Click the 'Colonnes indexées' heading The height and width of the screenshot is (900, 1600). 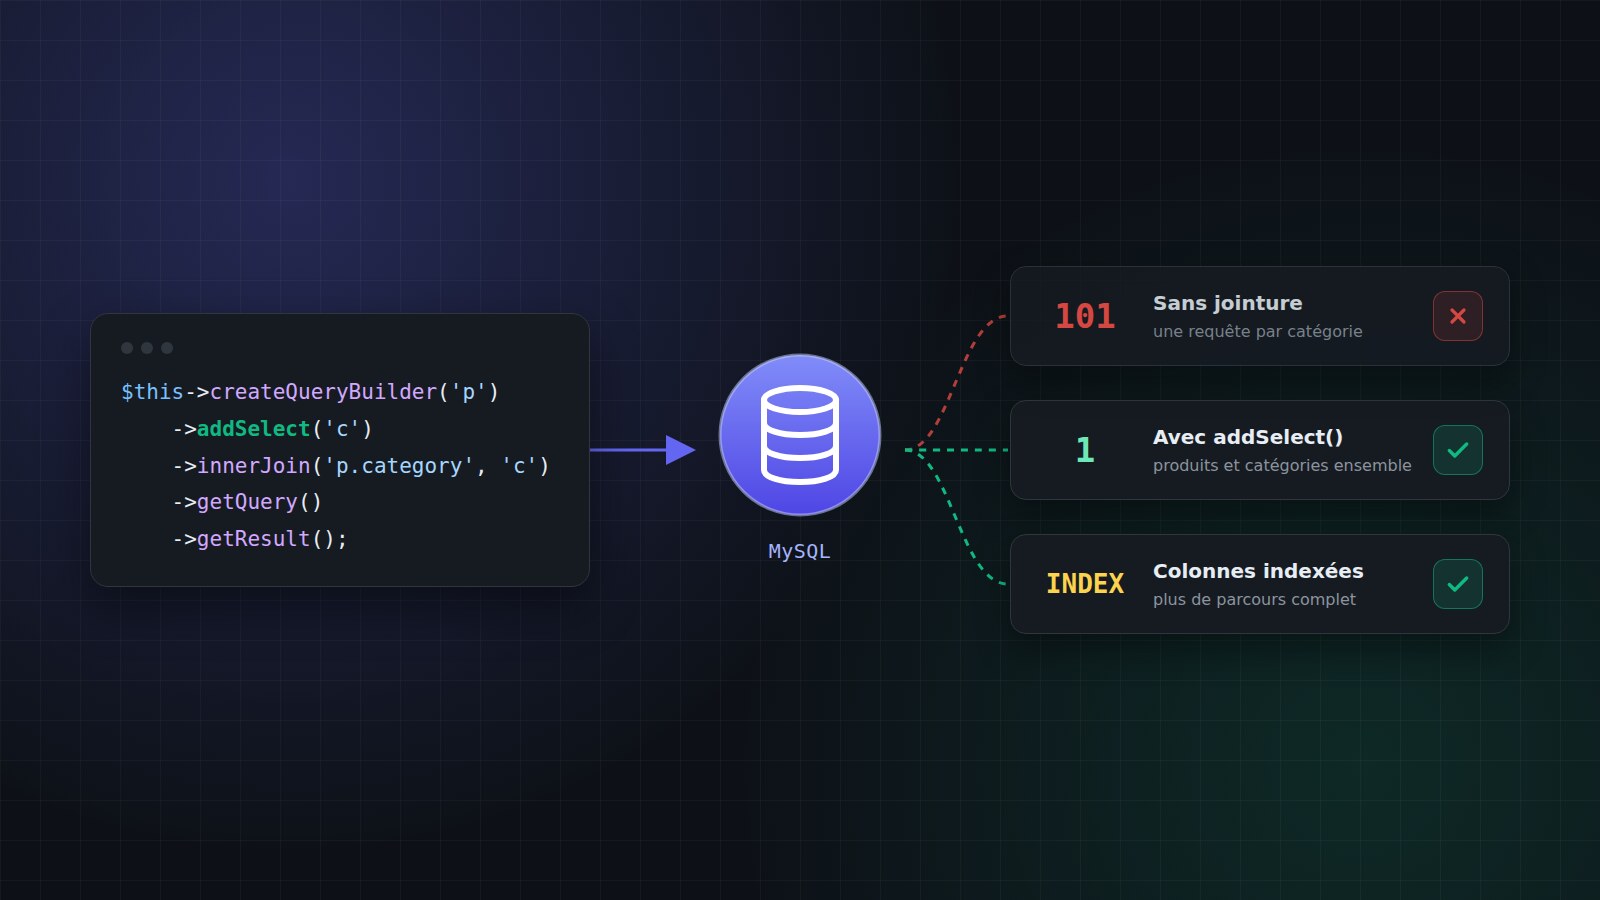(1258, 571)
